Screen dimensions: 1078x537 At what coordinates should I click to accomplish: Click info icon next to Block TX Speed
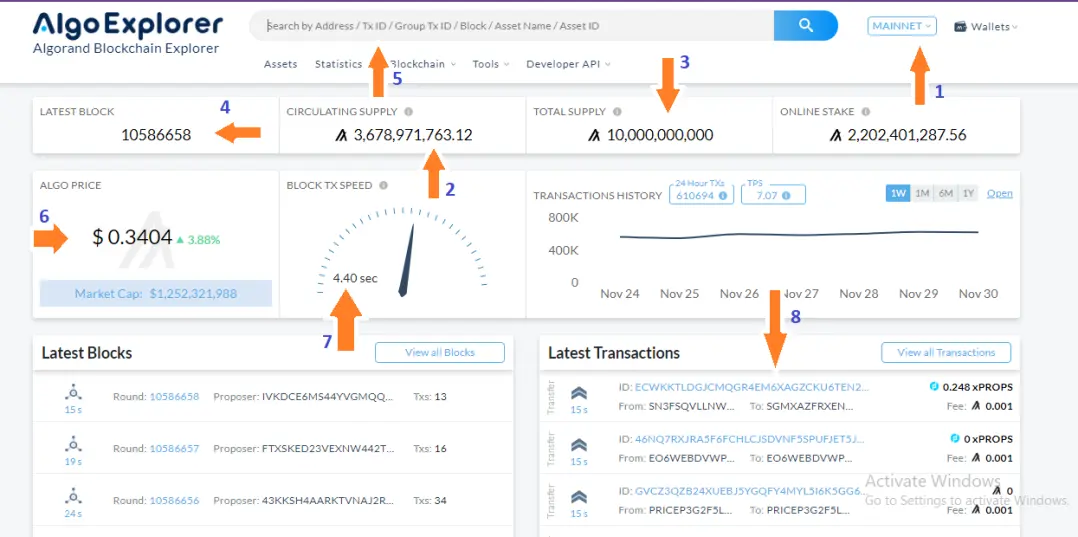(383, 185)
